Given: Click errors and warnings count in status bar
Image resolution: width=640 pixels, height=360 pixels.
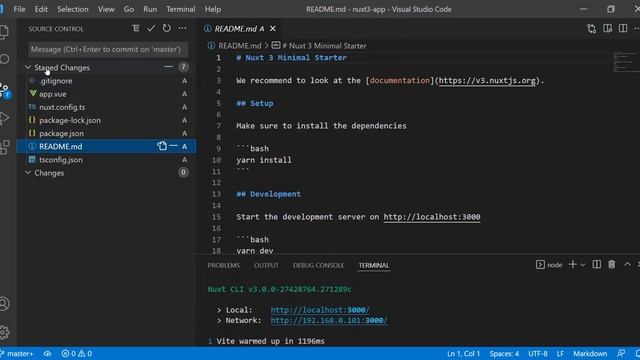Looking at the screenshot, I should 77,353.
